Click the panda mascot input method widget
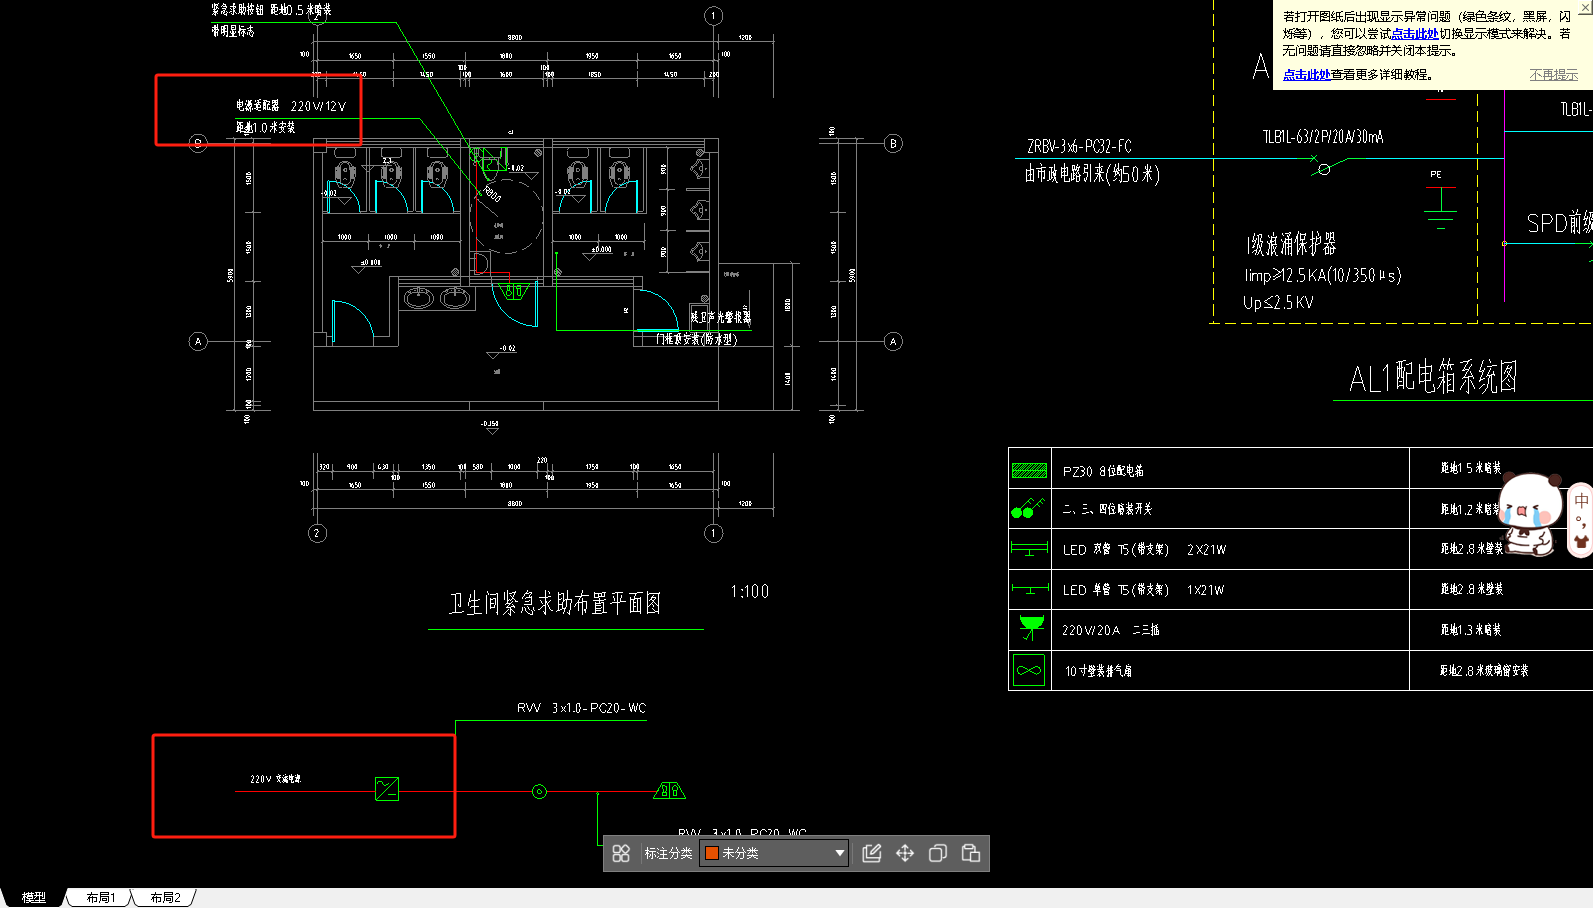This screenshot has width=1593, height=908. coord(1530,515)
